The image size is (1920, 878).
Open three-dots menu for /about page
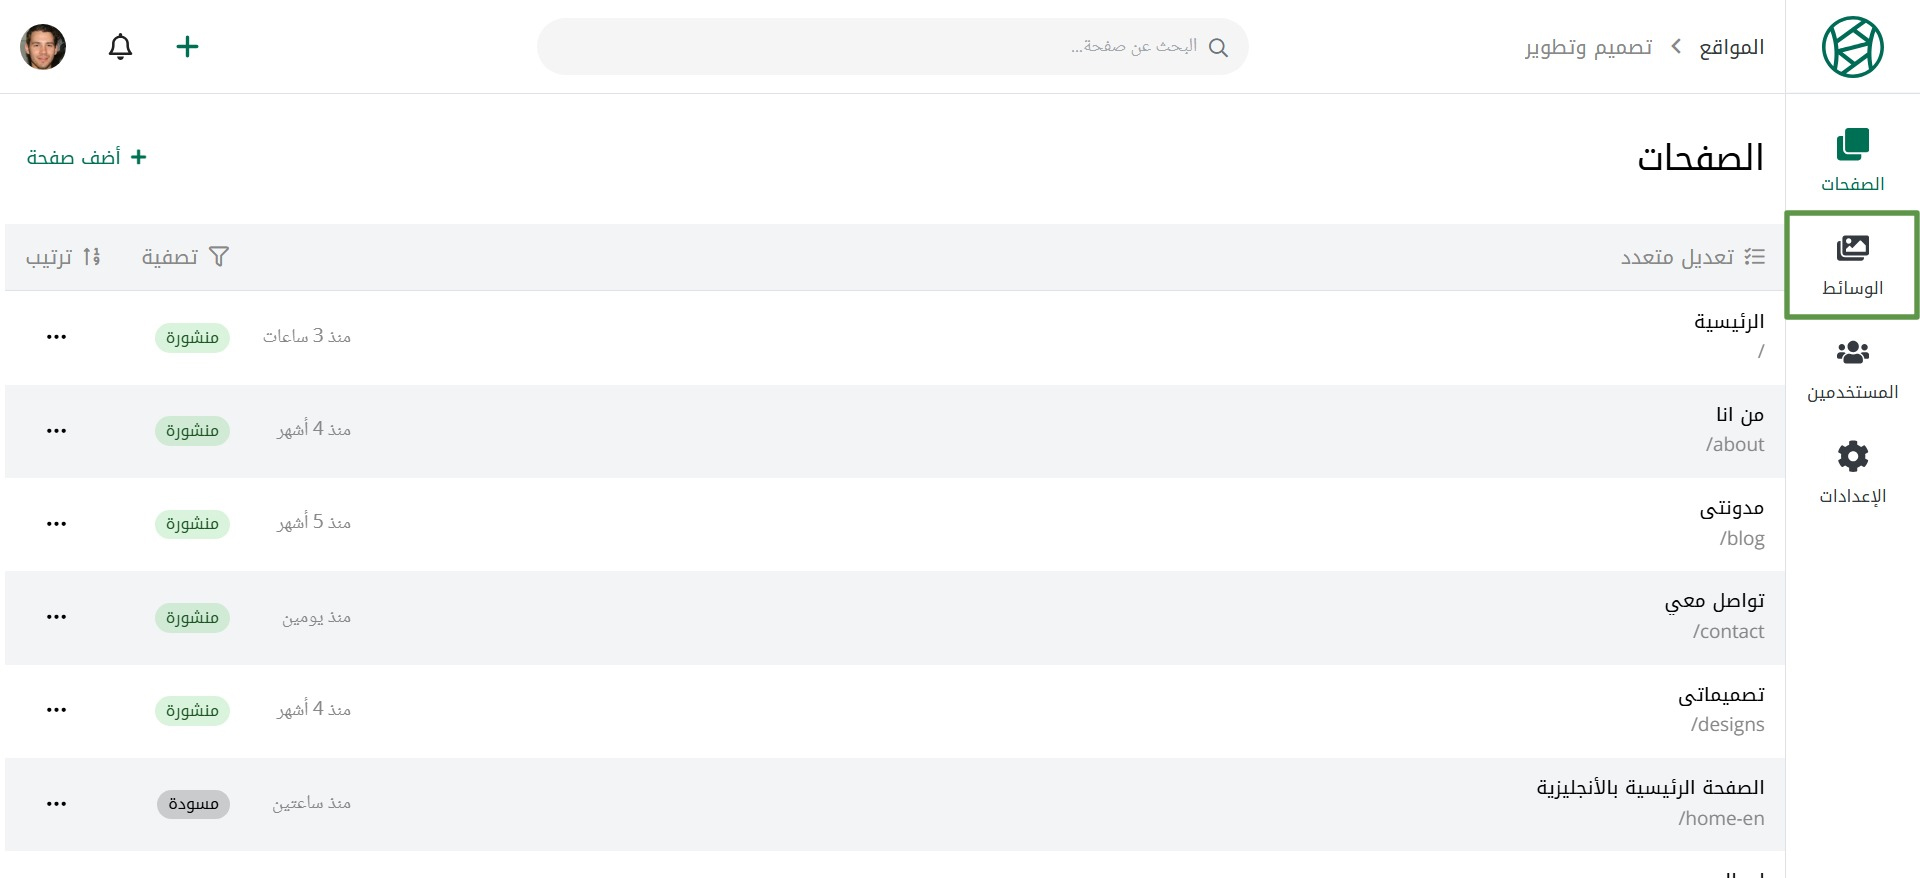[56, 431]
